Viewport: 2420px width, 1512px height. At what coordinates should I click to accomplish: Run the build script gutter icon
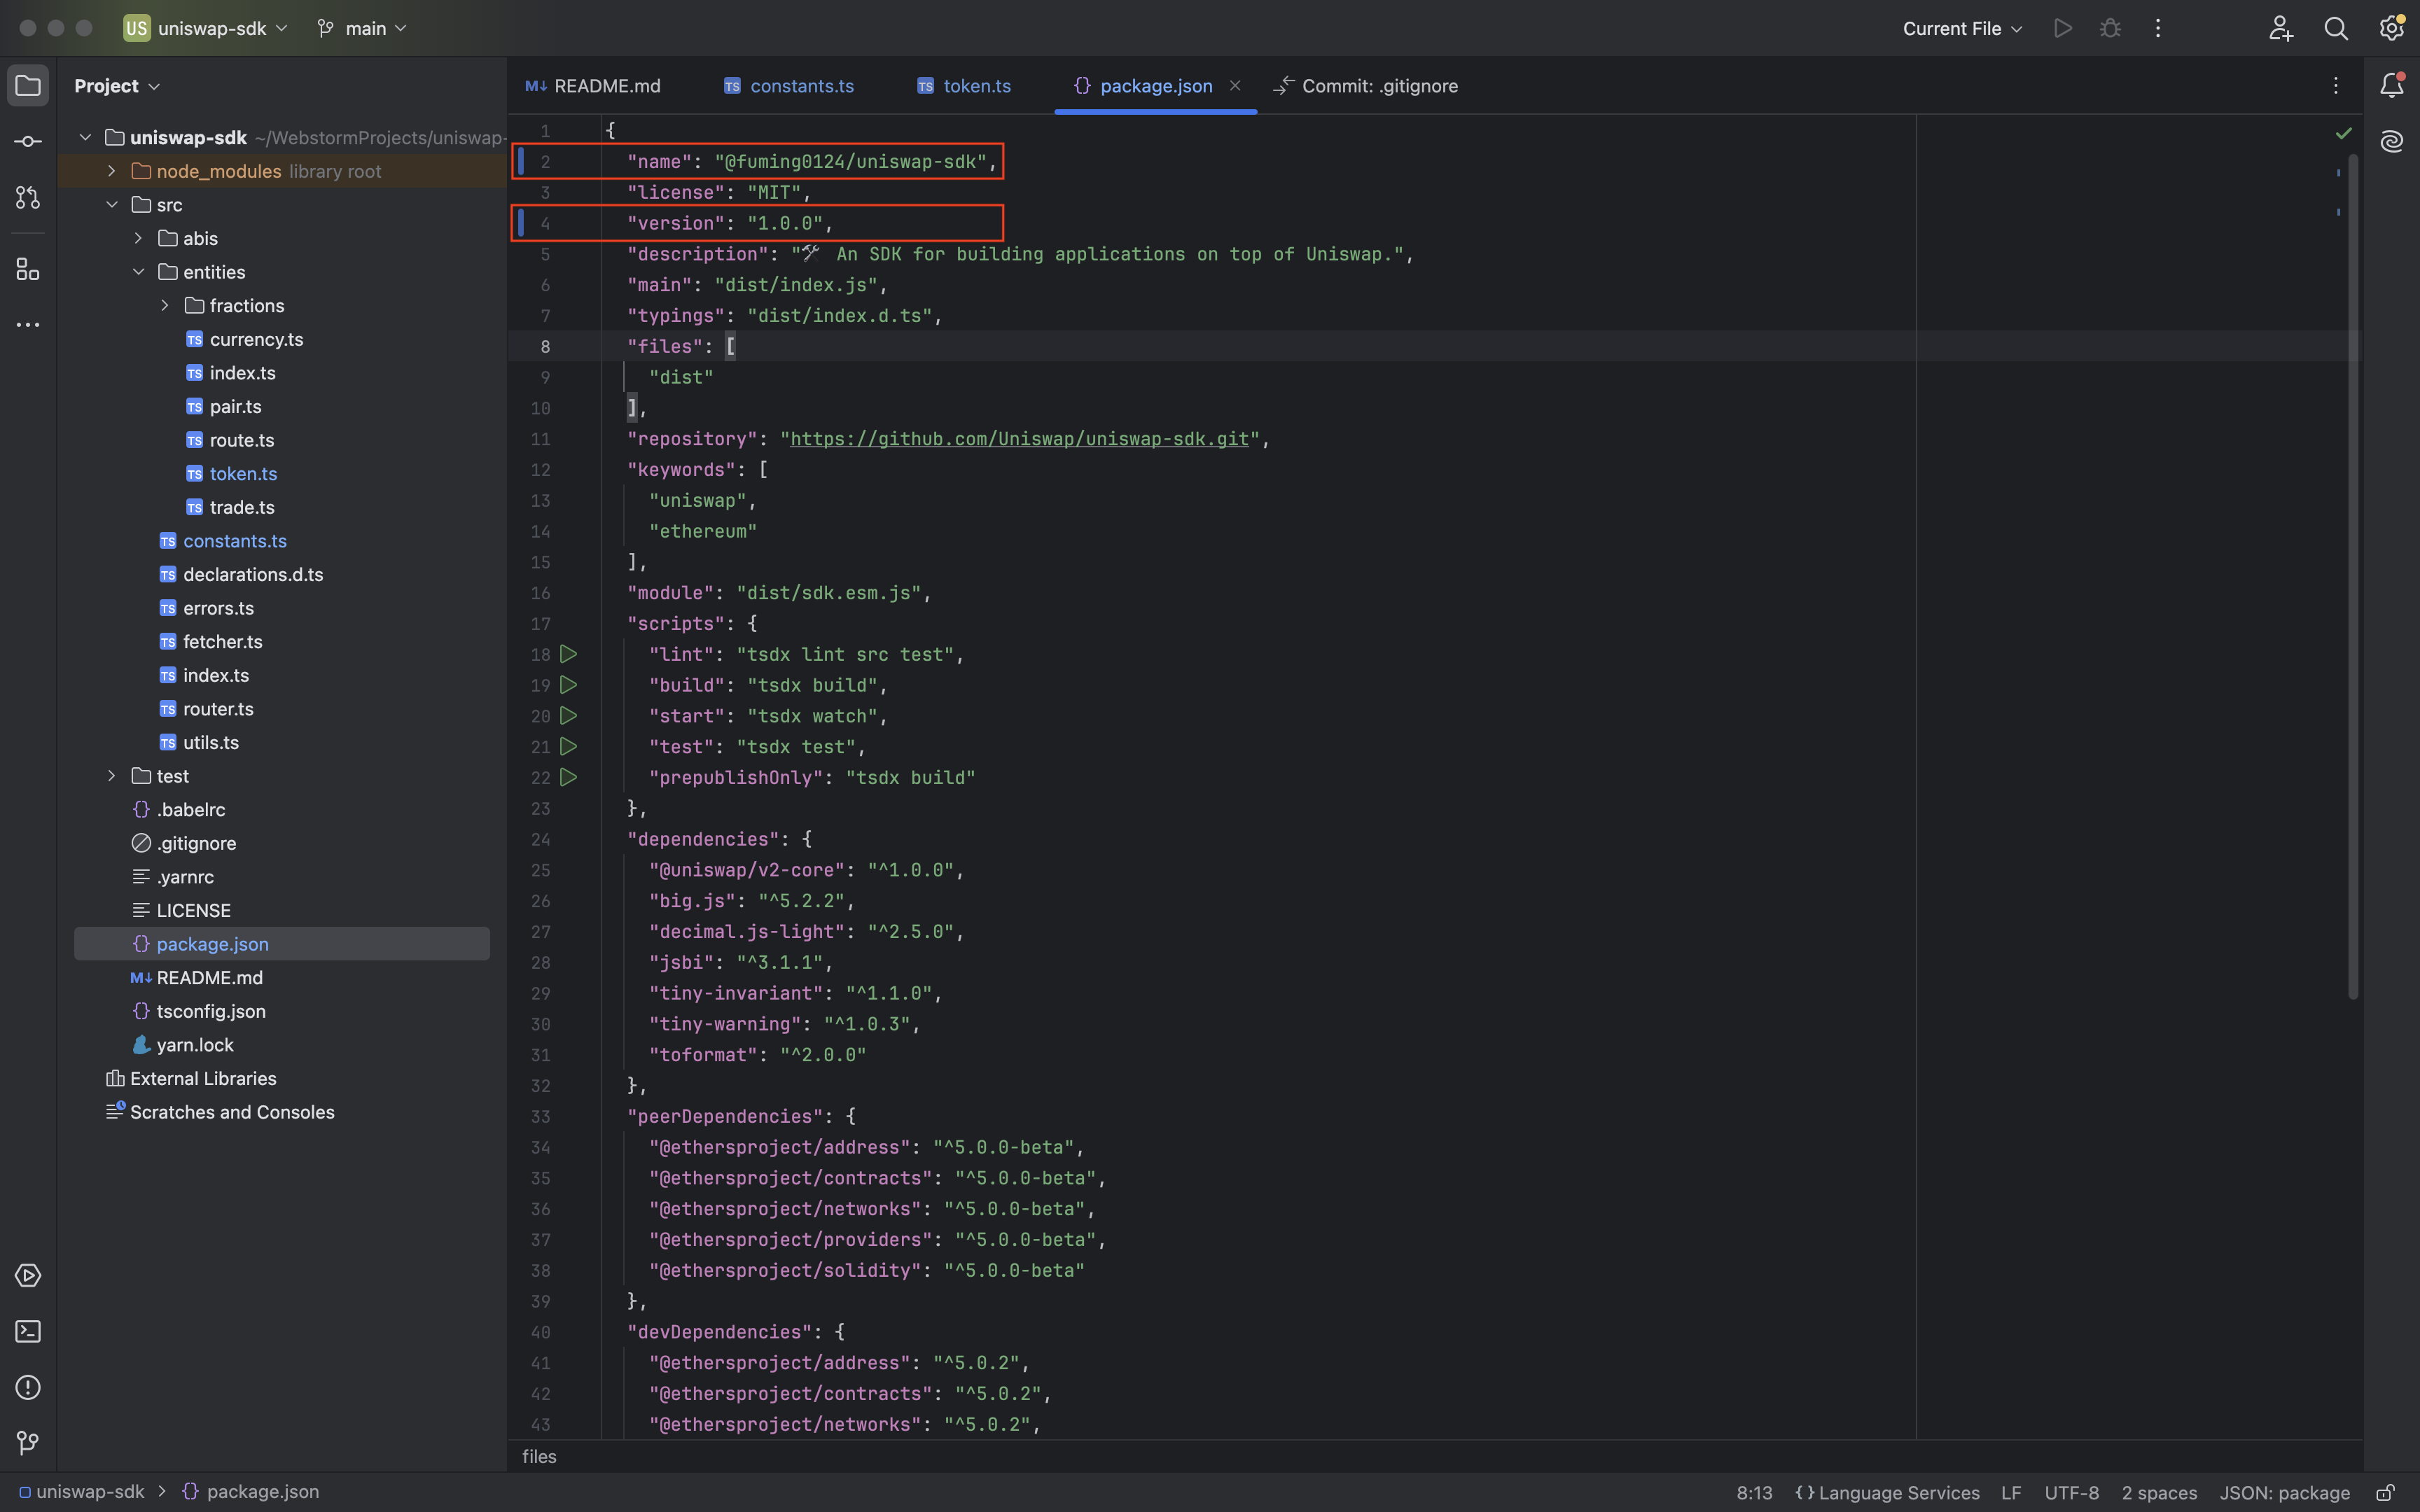tap(568, 685)
